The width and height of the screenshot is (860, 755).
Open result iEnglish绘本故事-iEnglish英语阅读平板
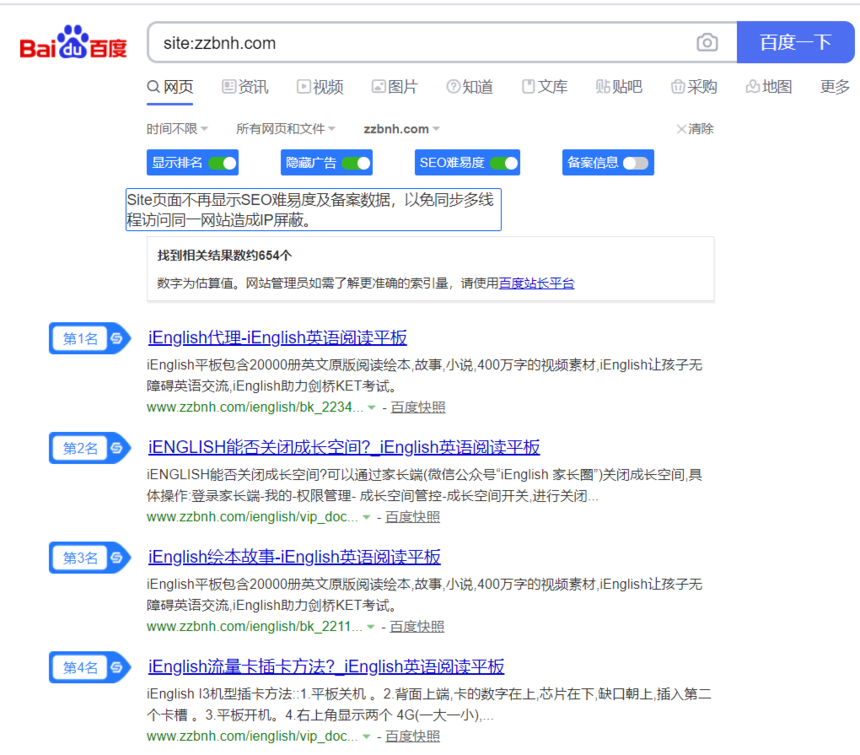coord(294,557)
